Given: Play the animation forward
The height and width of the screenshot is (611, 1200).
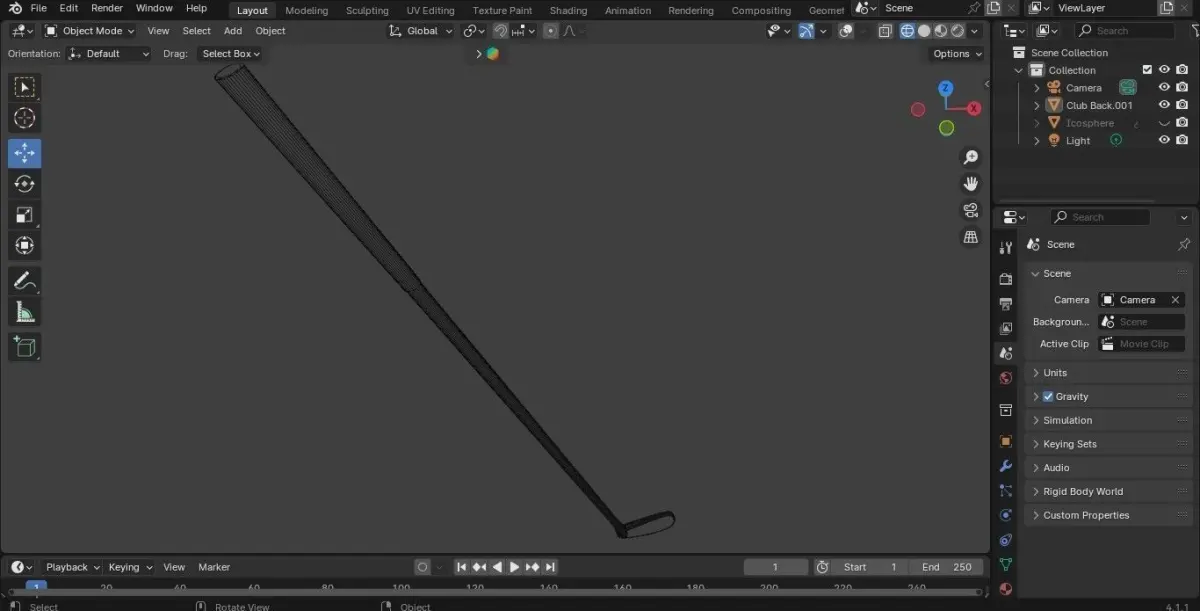Looking at the screenshot, I should [514, 567].
